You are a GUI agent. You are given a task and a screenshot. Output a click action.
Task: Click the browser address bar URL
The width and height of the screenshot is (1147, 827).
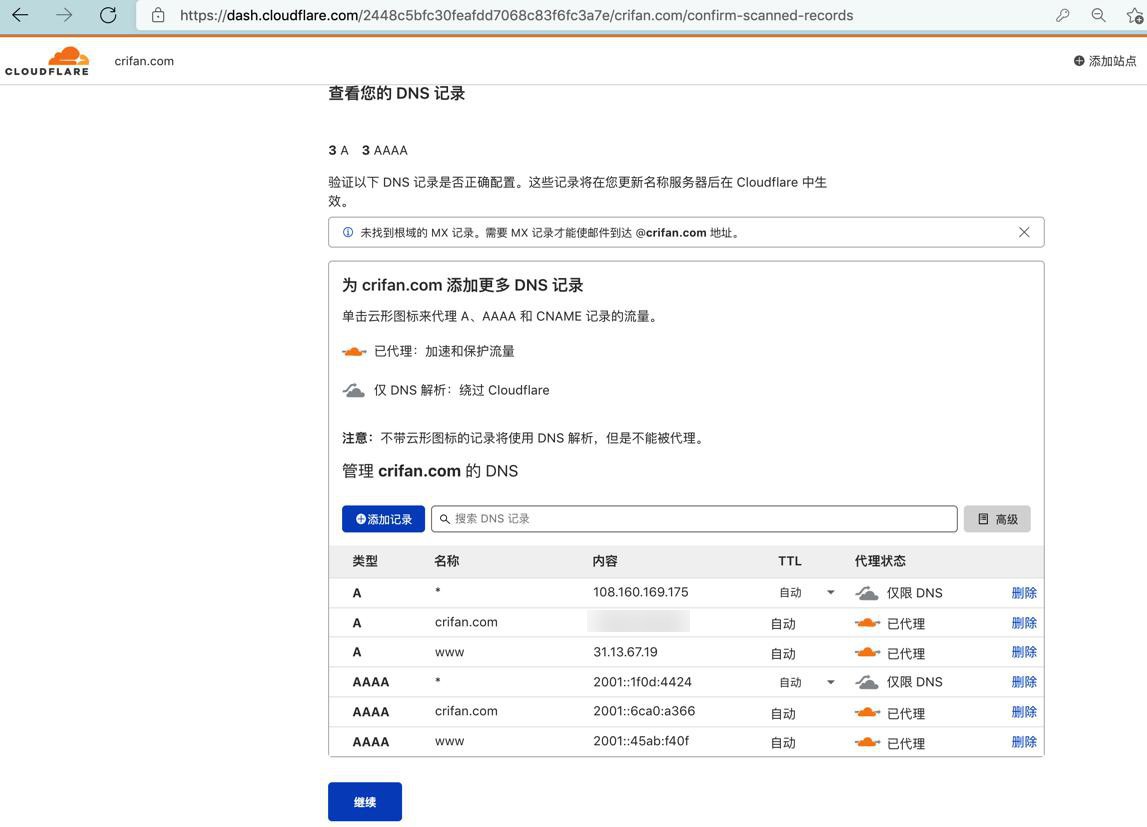pos(516,15)
